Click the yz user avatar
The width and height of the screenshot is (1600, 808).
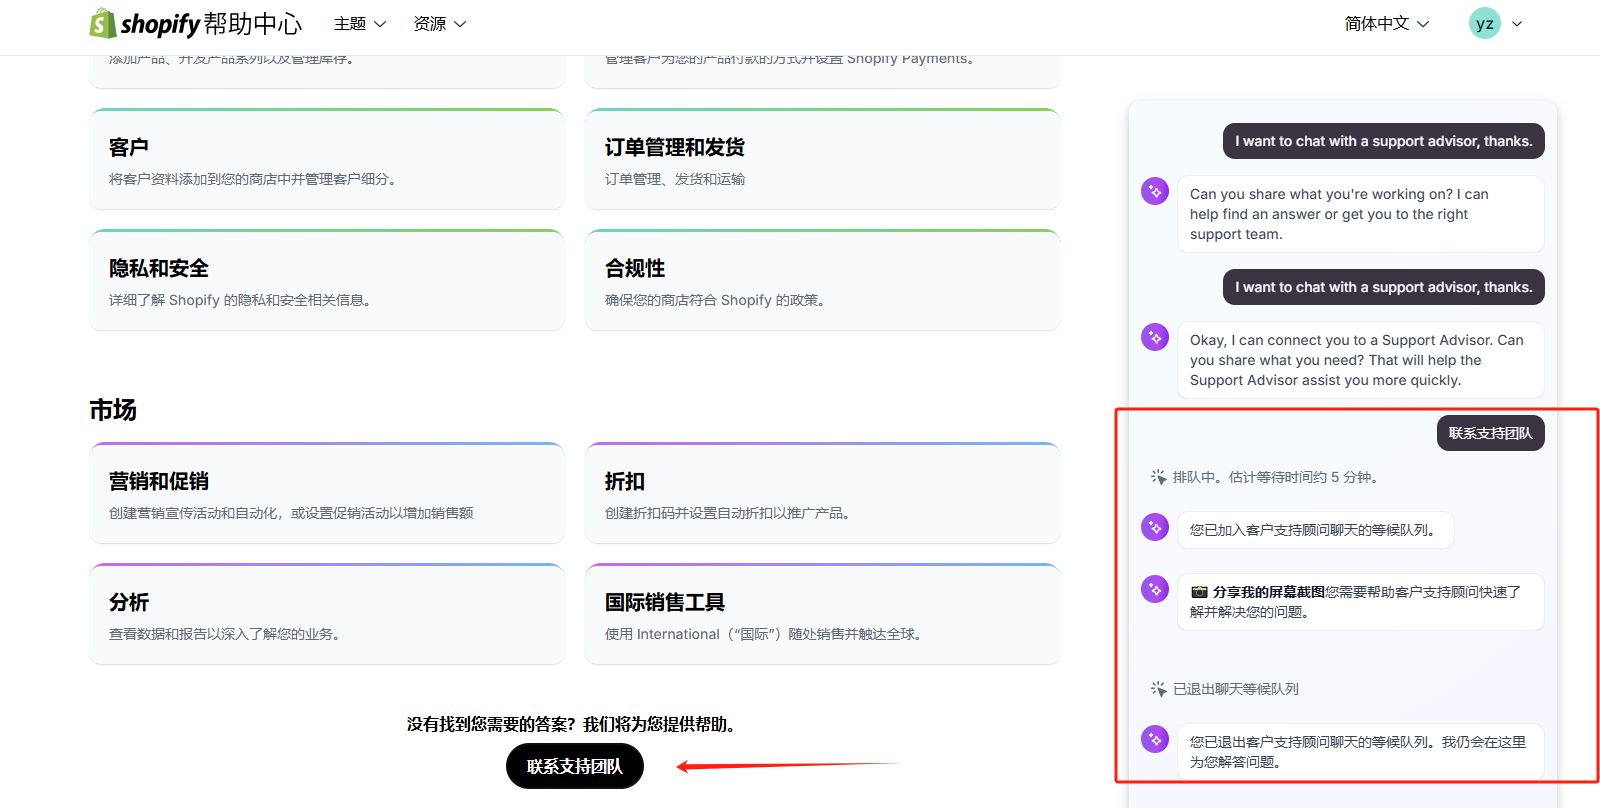pos(1485,23)
